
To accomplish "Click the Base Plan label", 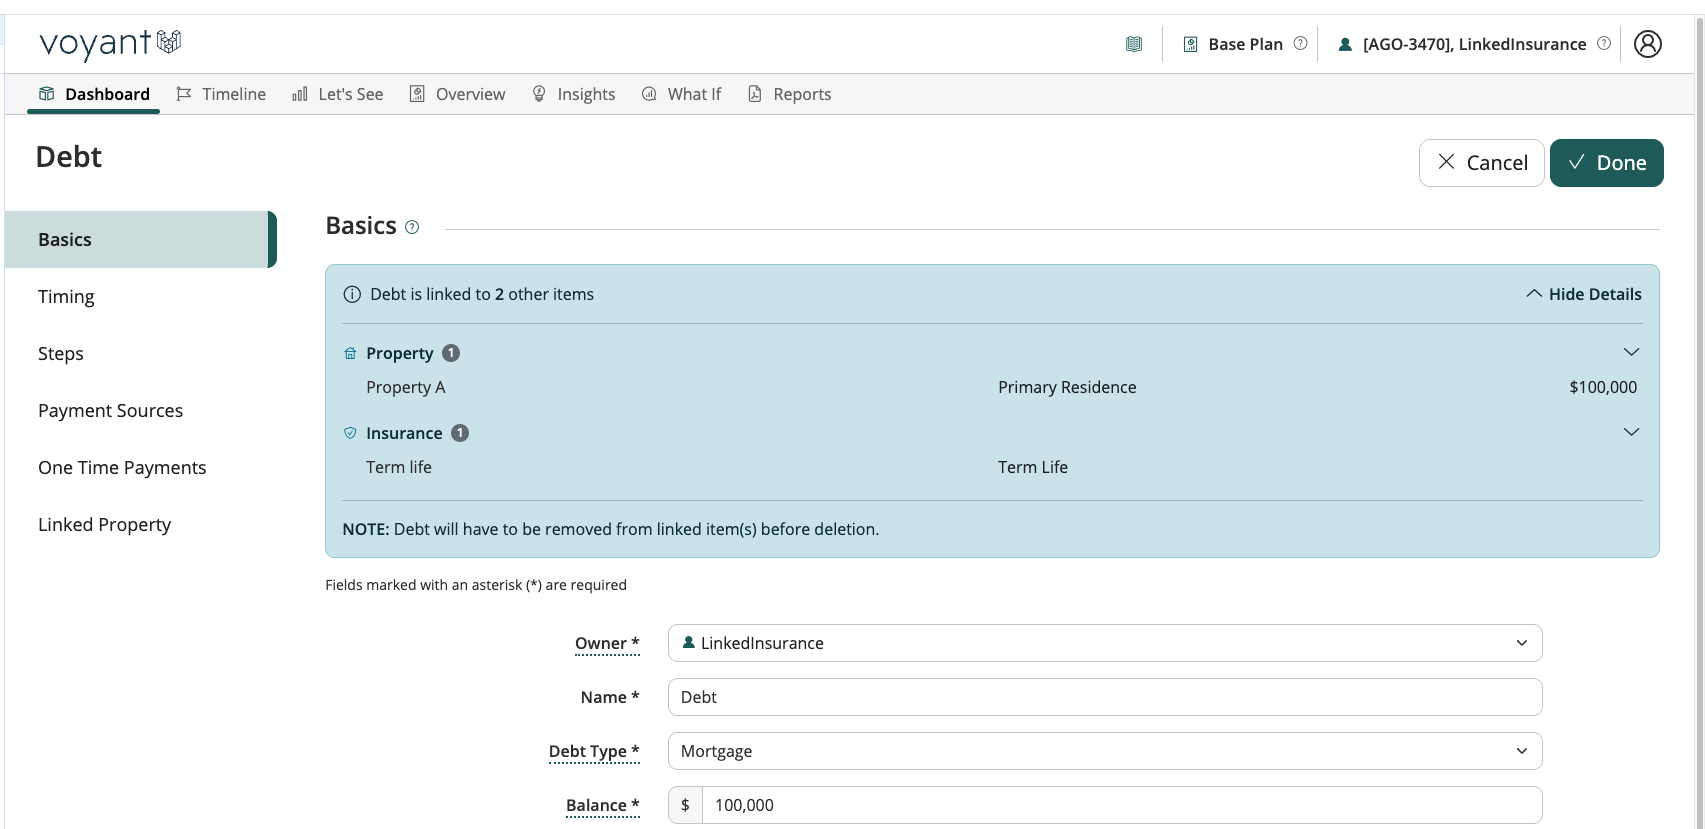I will click(1245, 44).
